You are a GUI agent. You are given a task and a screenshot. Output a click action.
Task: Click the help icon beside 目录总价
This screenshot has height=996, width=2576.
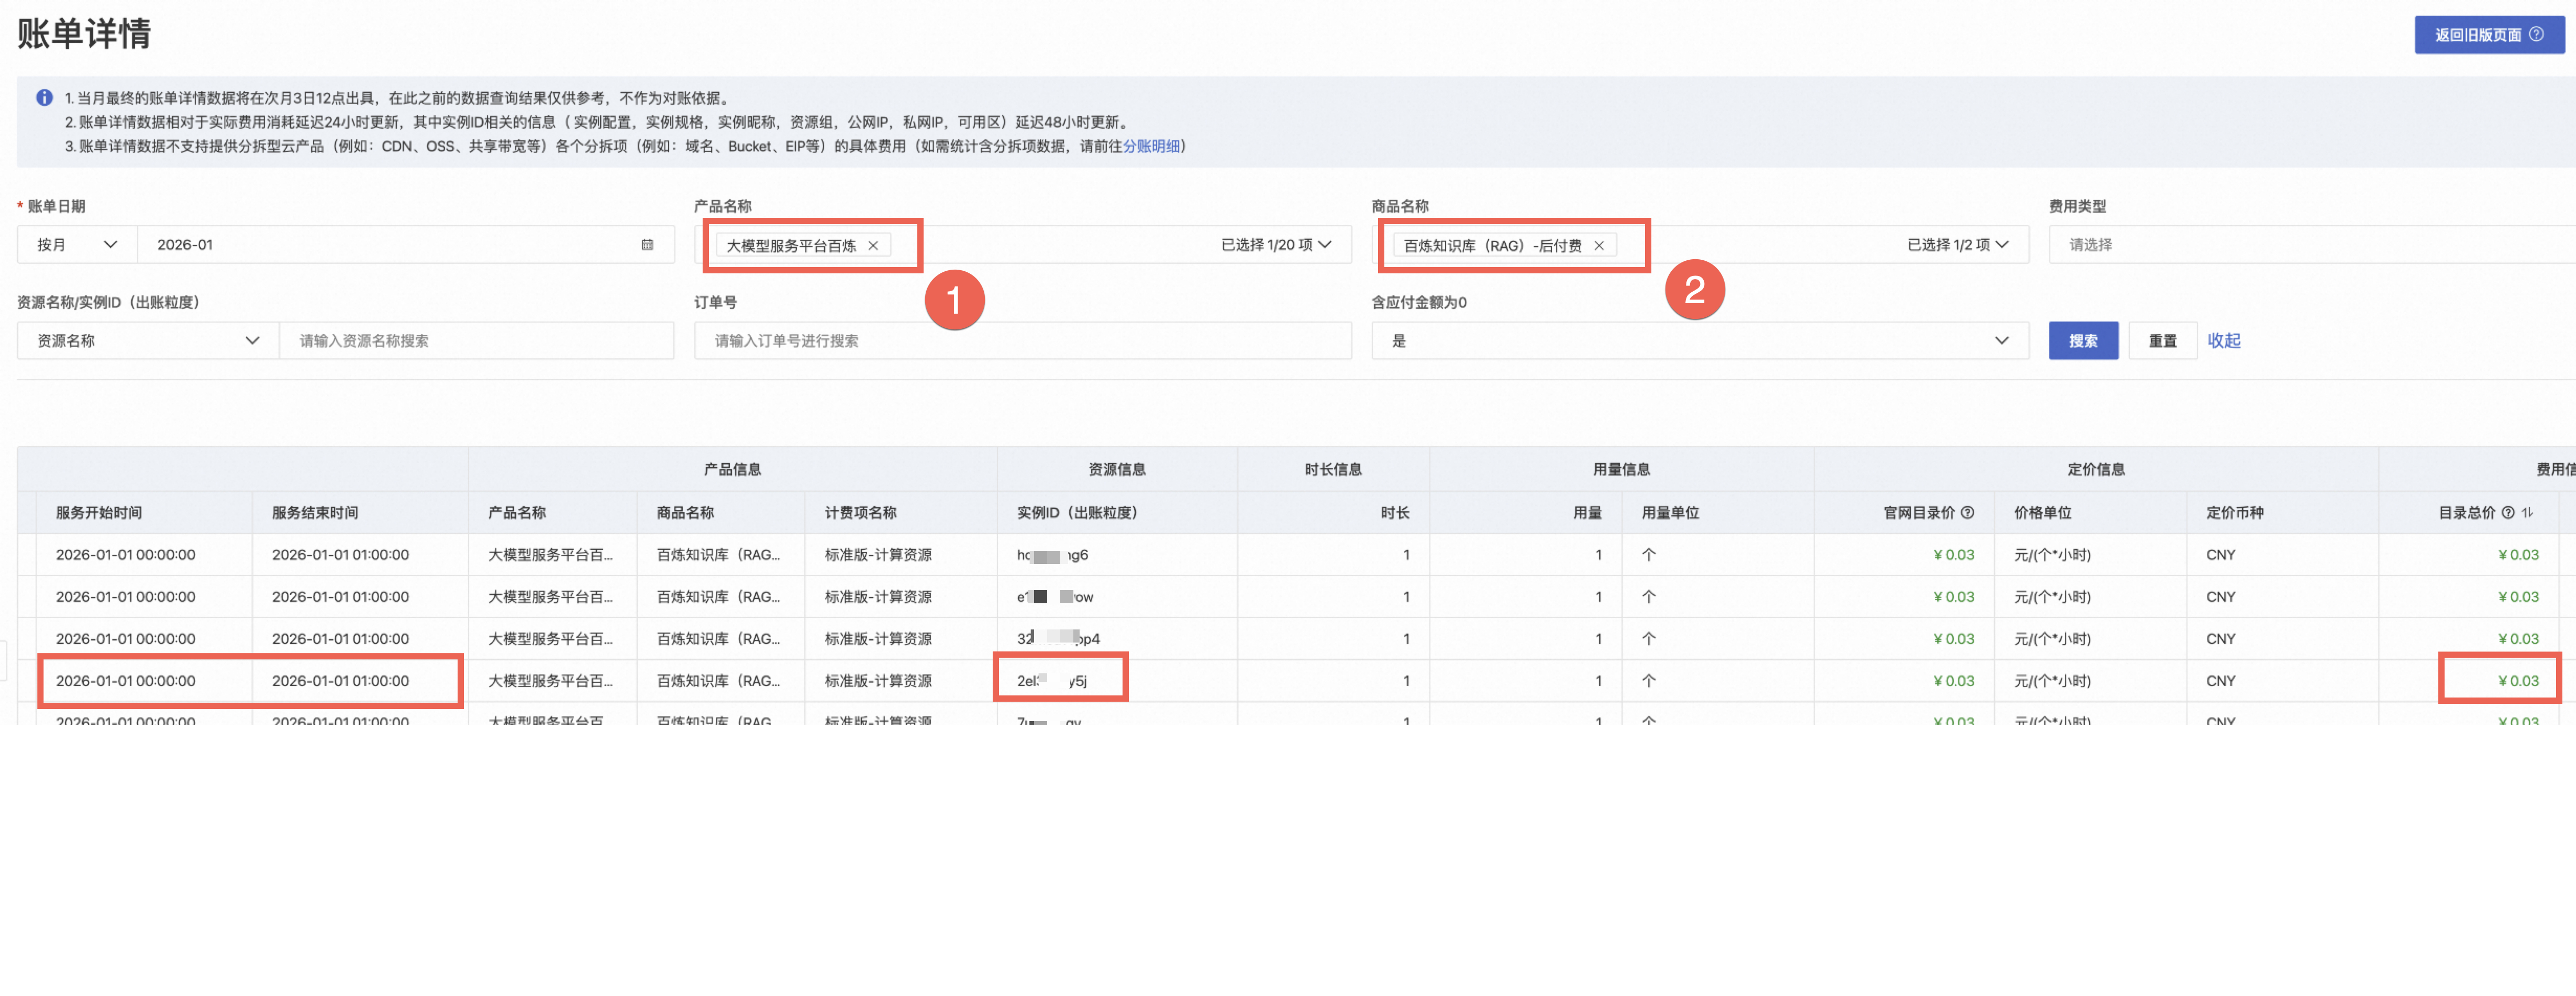pos(2508,513)
